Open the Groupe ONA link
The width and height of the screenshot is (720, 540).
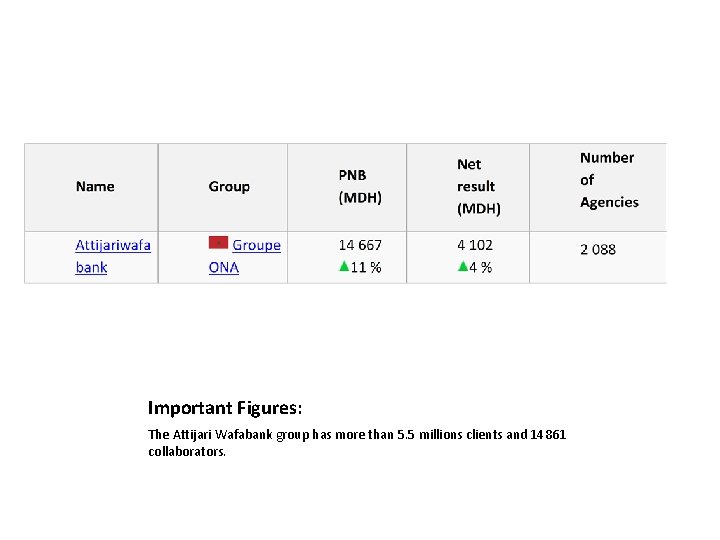point(256,245)
